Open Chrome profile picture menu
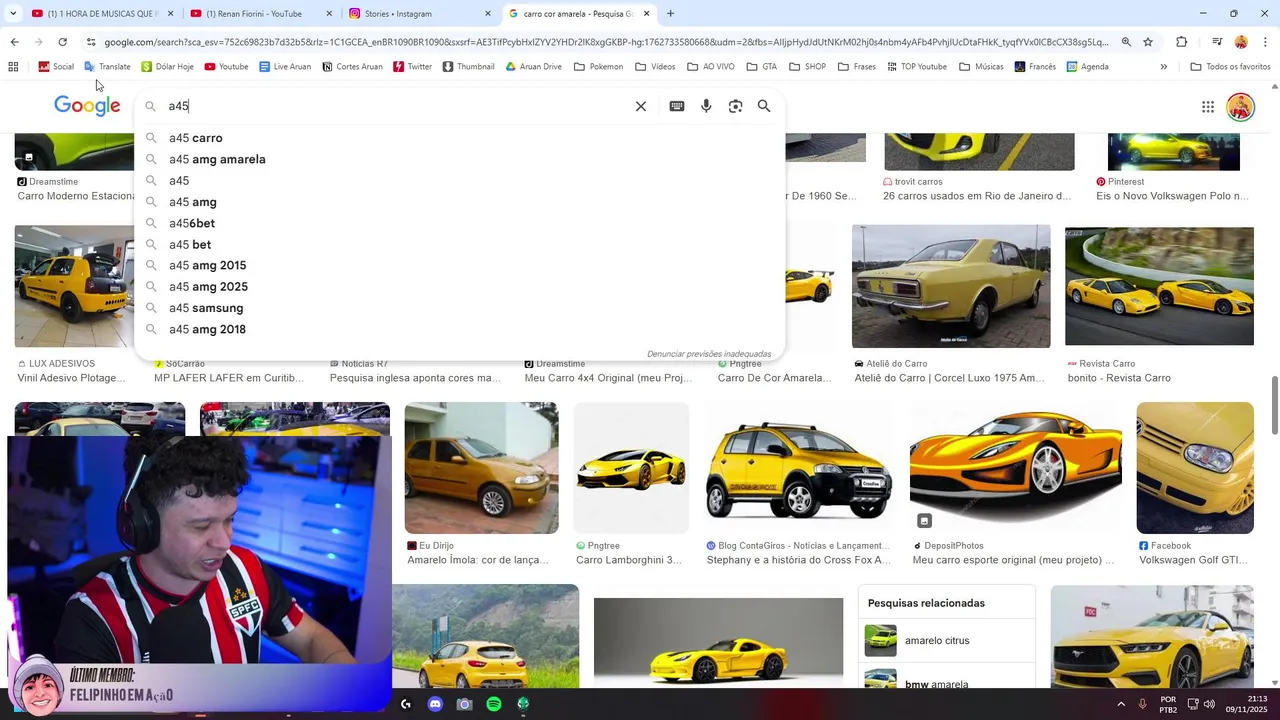The width and height of the screenshot is (1280, 720). [1241, 42]
